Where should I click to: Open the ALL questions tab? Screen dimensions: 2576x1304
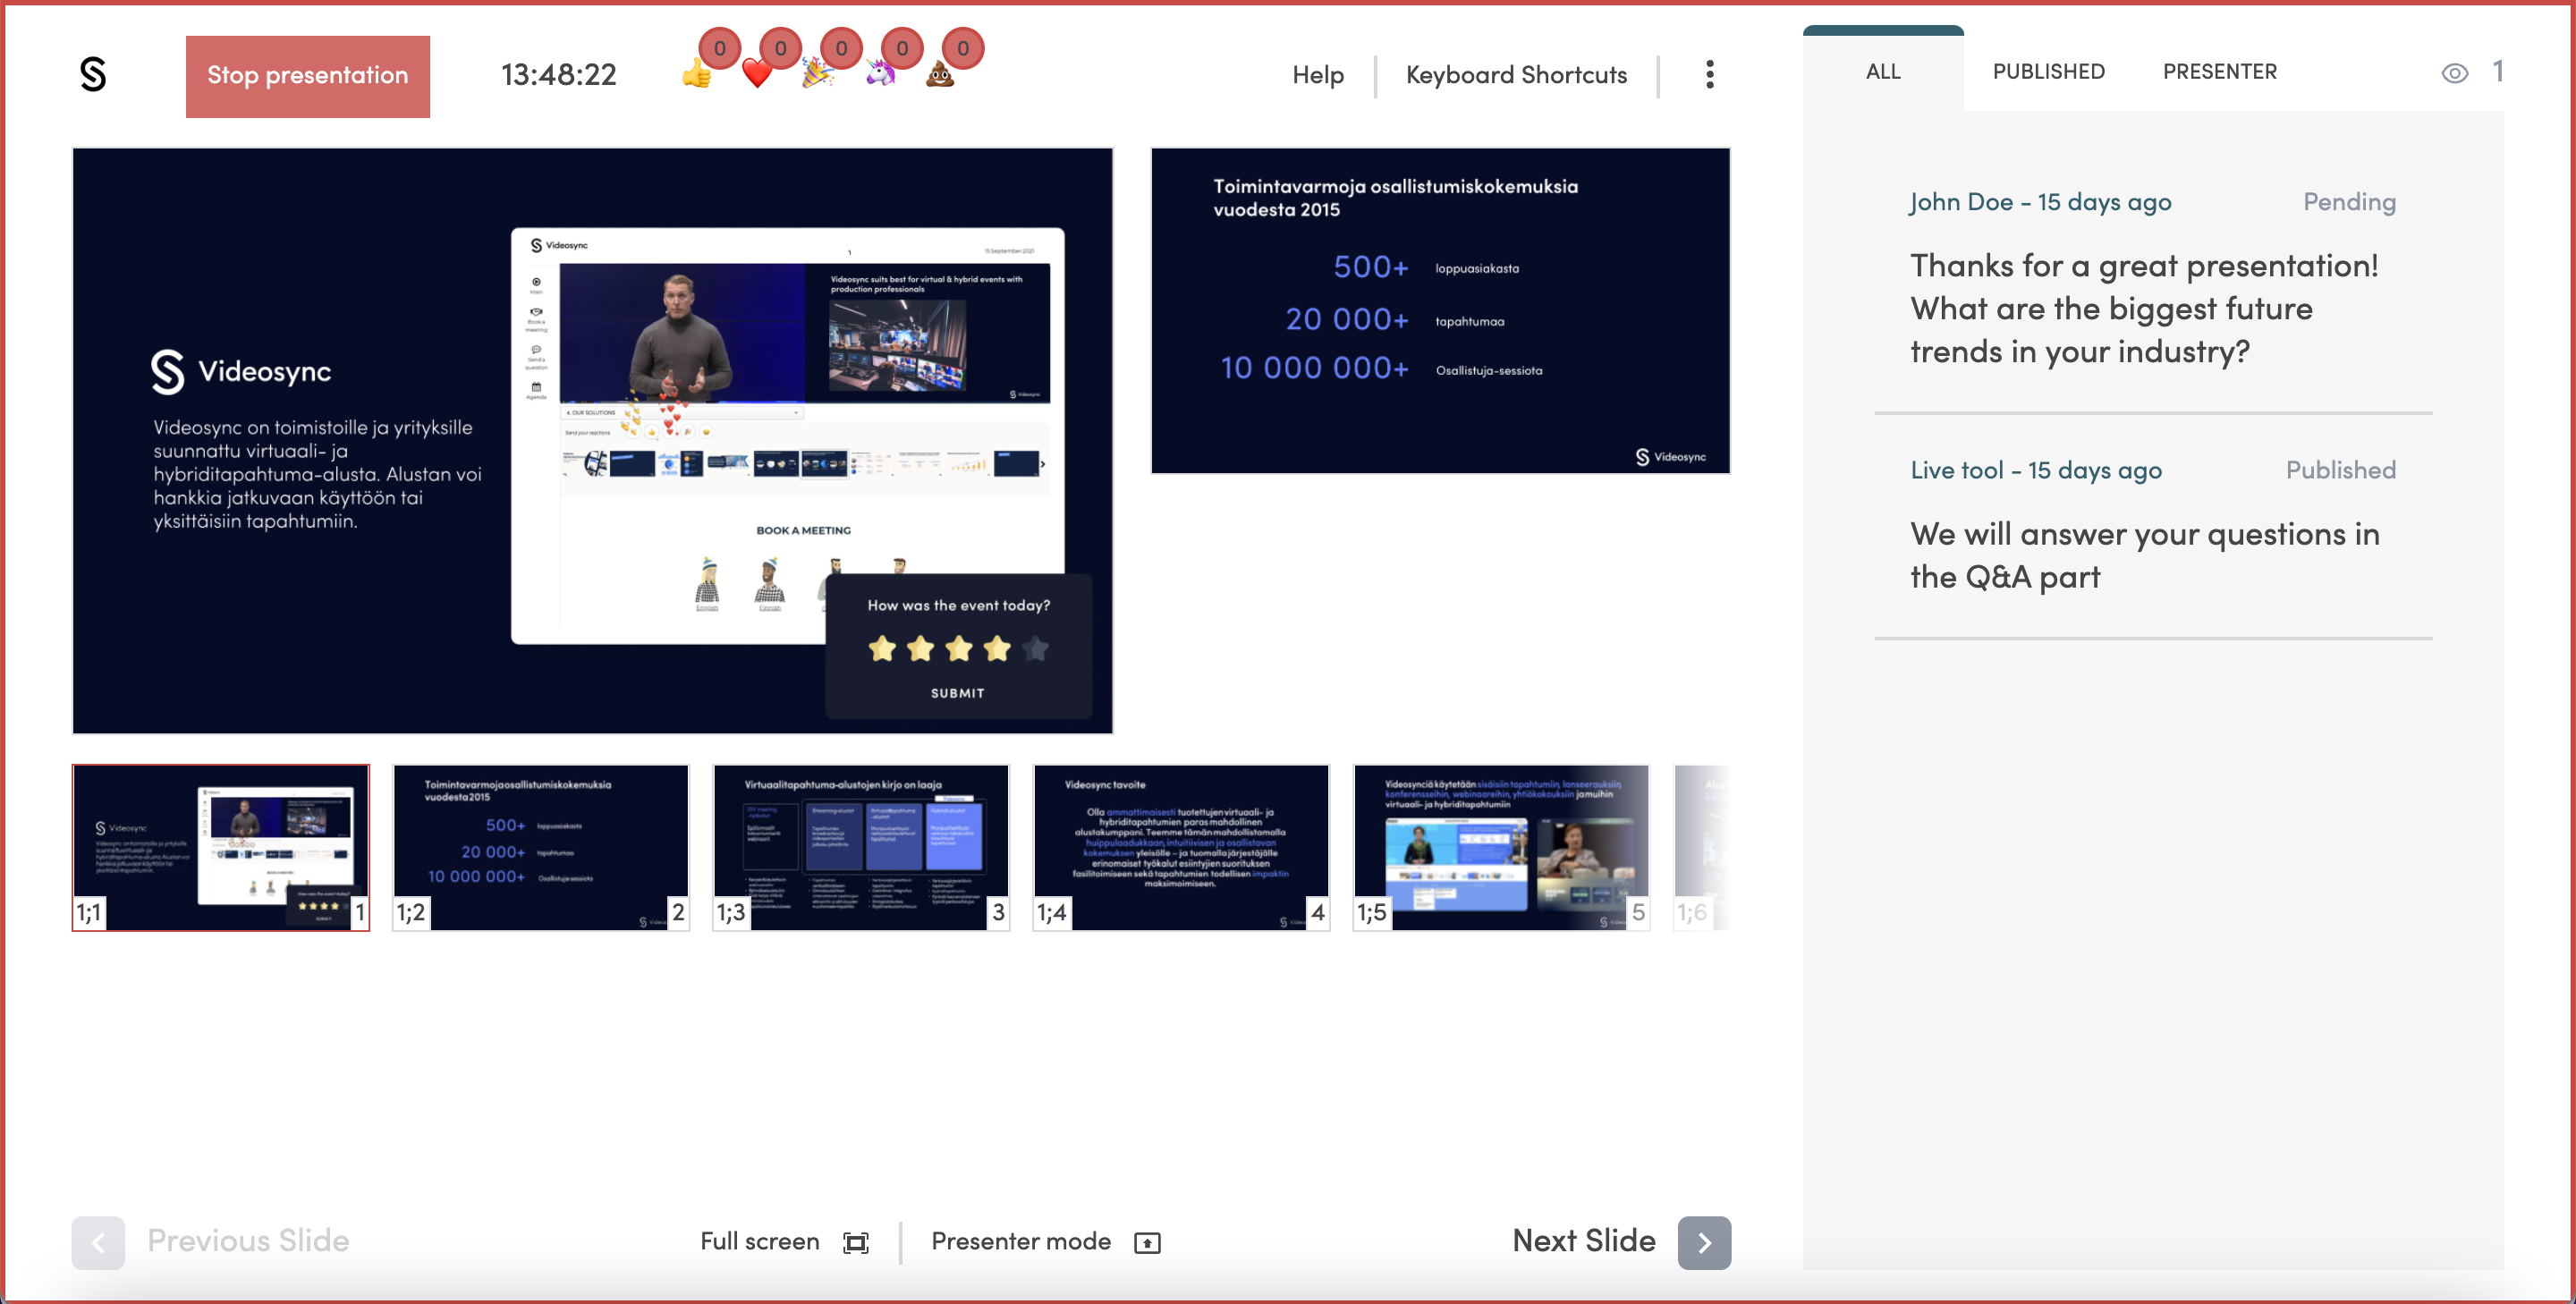[1883, 71]
